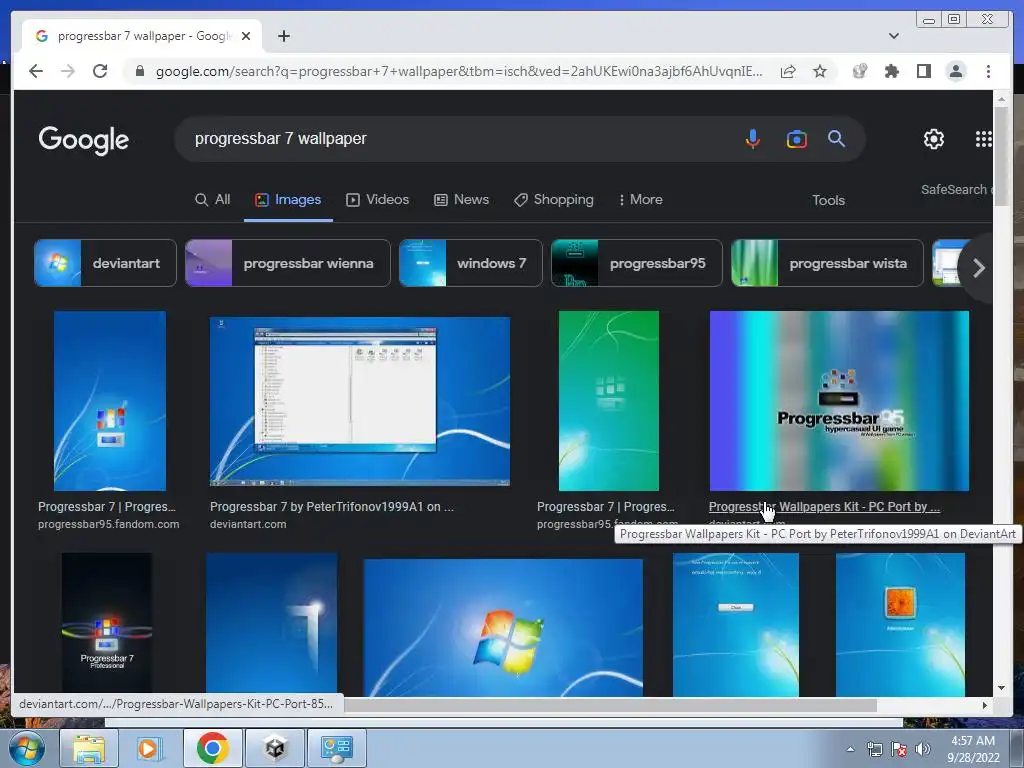Viewport: 1024px width, 768px height.
Task: Switch to the Videos tab
Action: [377, 200]
